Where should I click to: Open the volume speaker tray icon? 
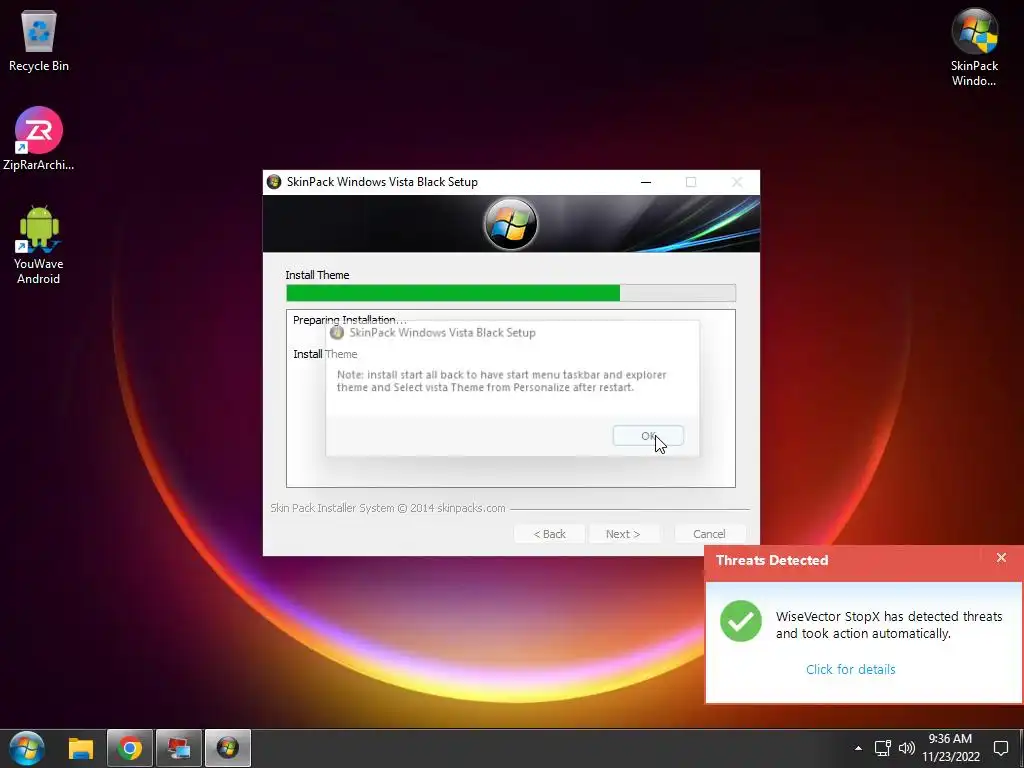[x=906, y=748]
